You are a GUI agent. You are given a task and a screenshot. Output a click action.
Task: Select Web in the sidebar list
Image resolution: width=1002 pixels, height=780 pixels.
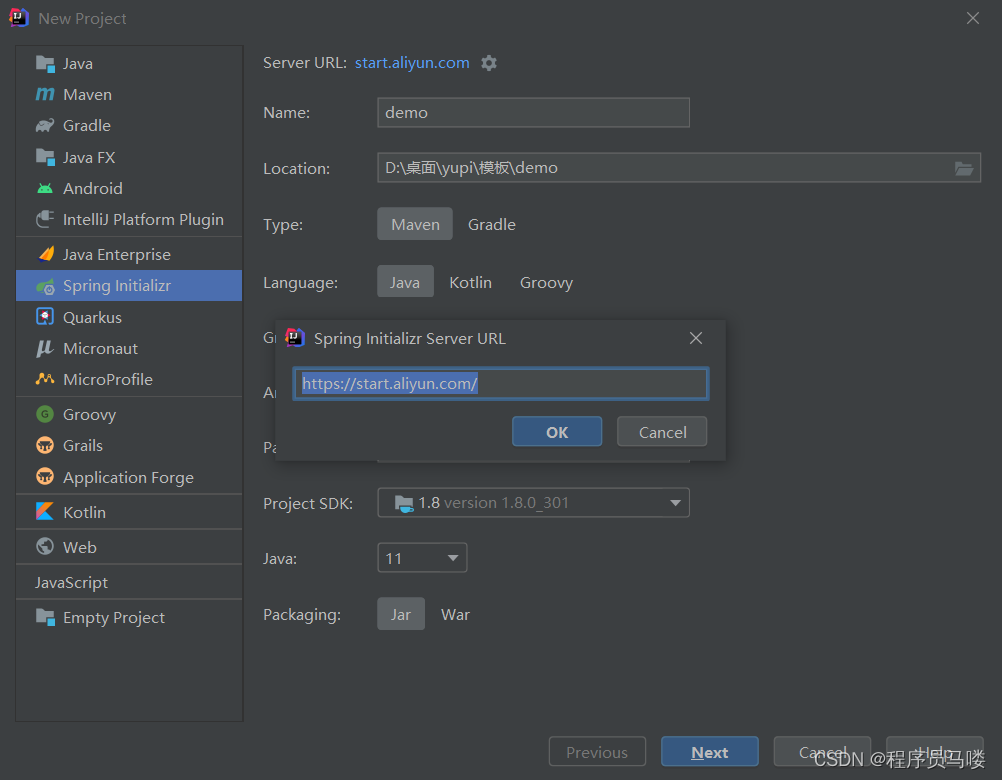[x=129, y=547]
